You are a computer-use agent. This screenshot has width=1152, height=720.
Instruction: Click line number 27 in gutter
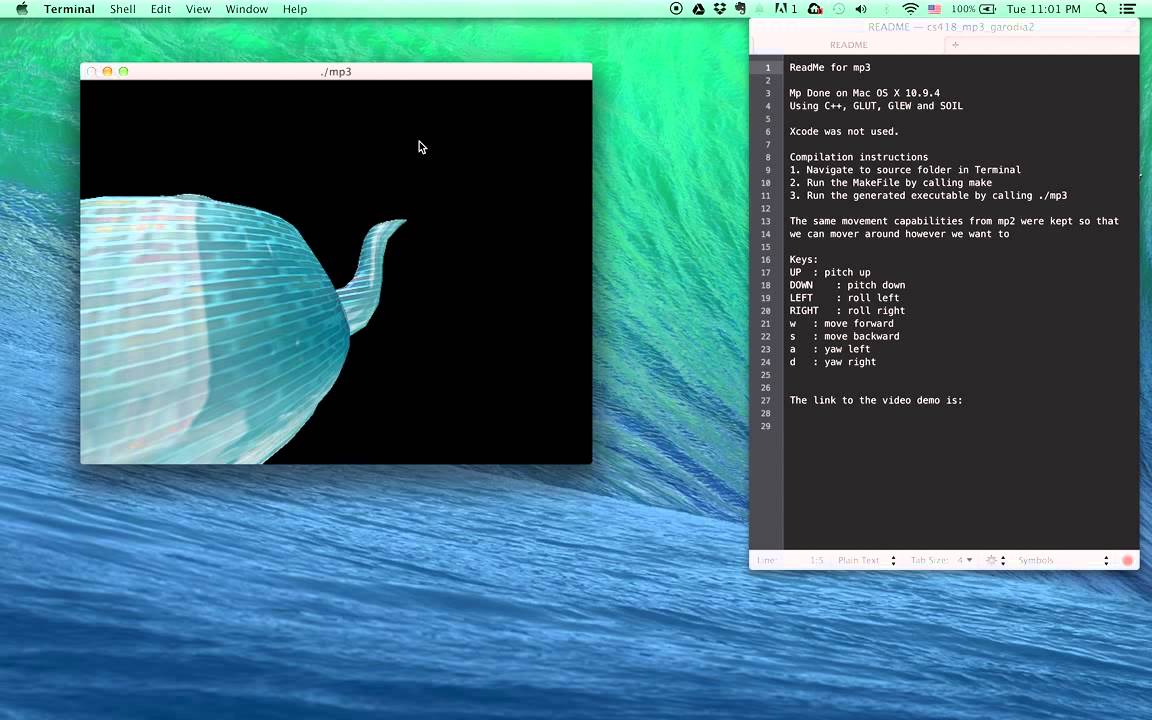coord(766,400)
